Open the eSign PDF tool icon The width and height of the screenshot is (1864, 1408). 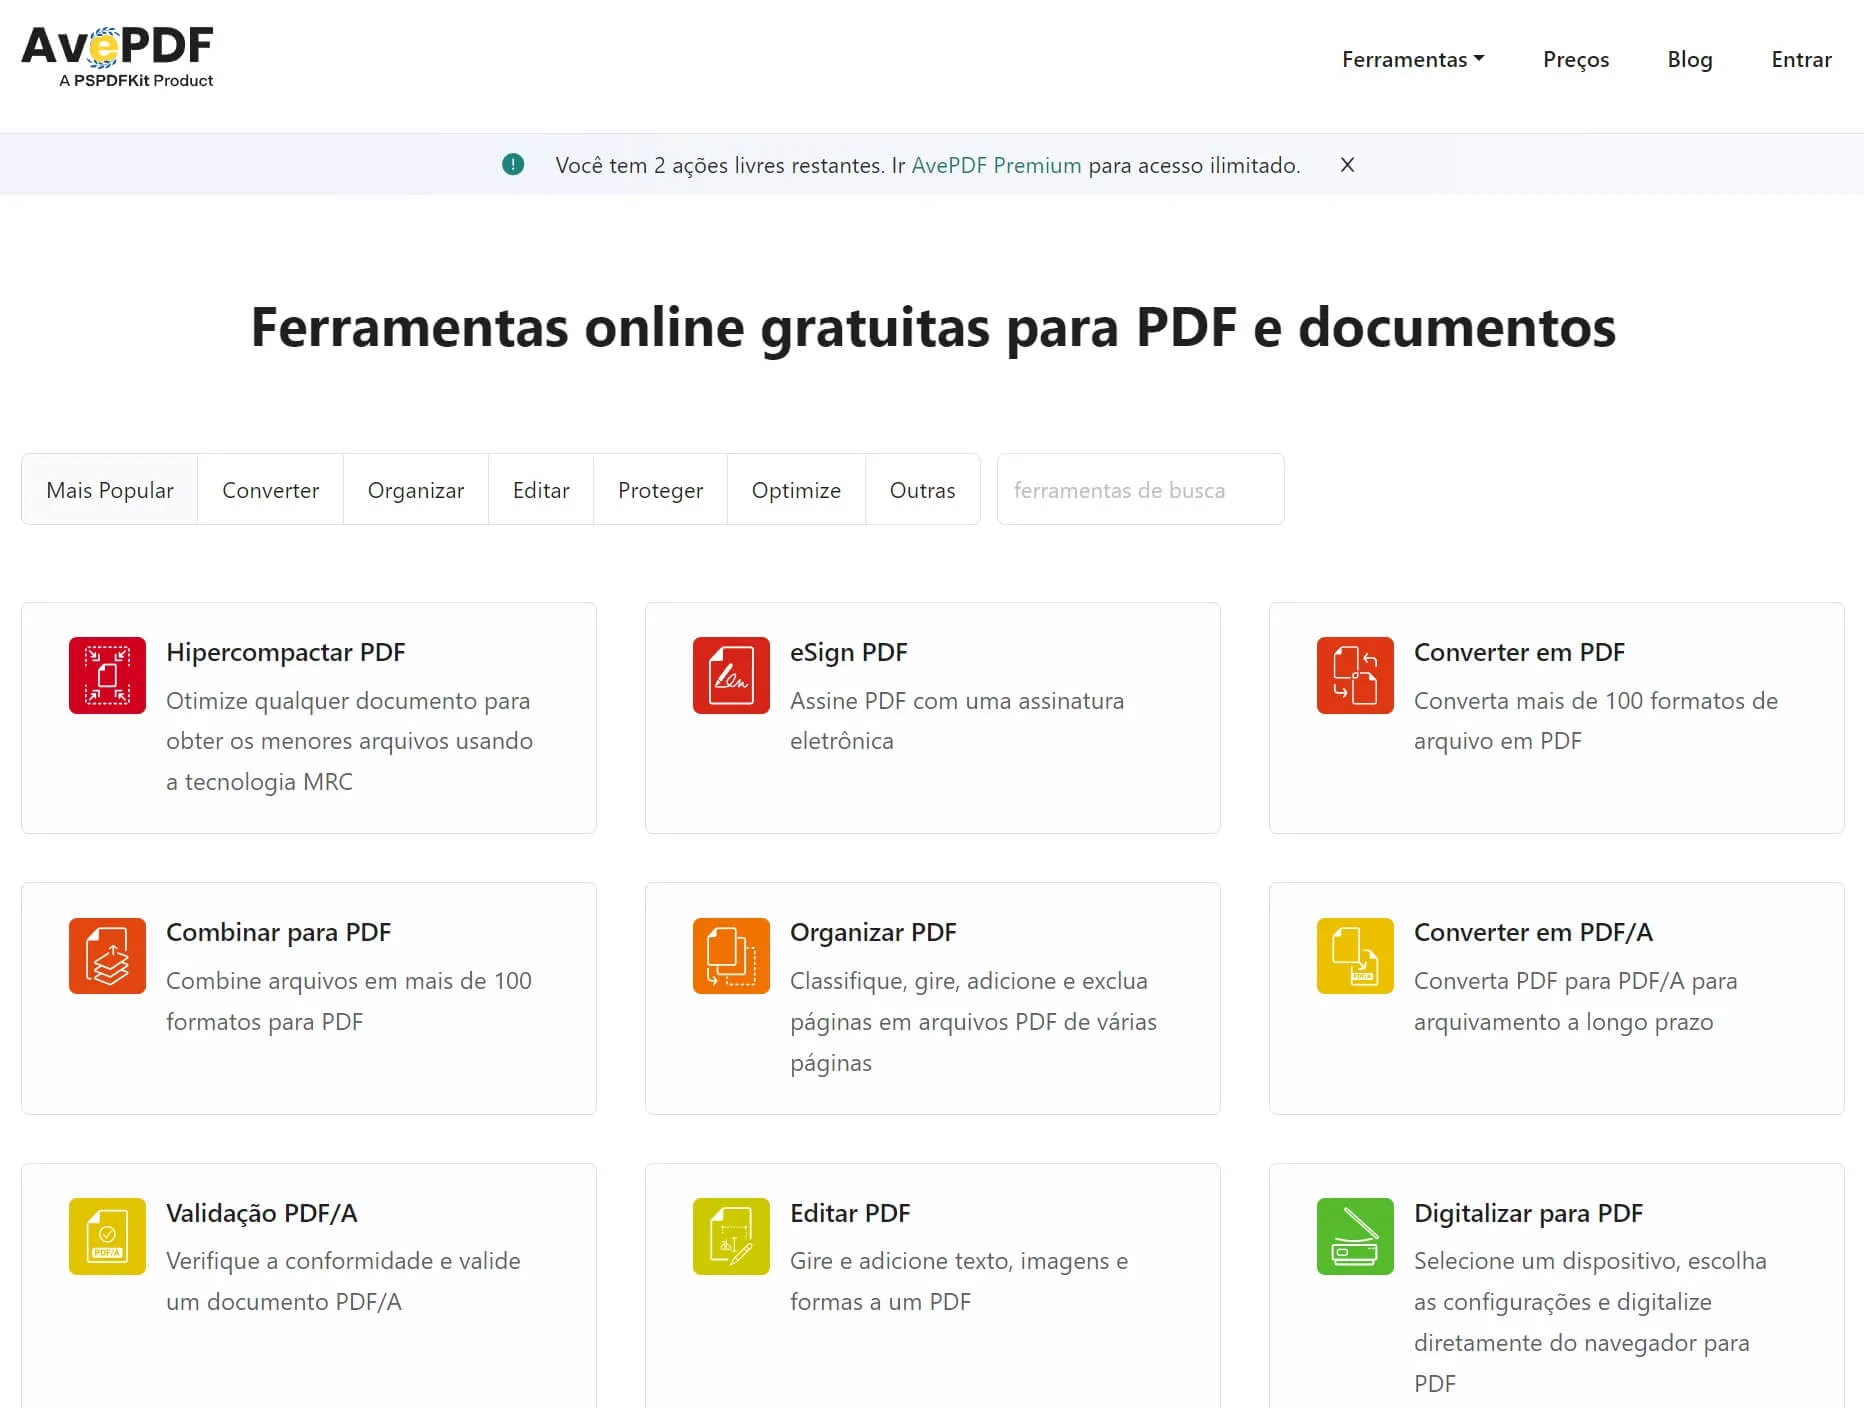730,676
